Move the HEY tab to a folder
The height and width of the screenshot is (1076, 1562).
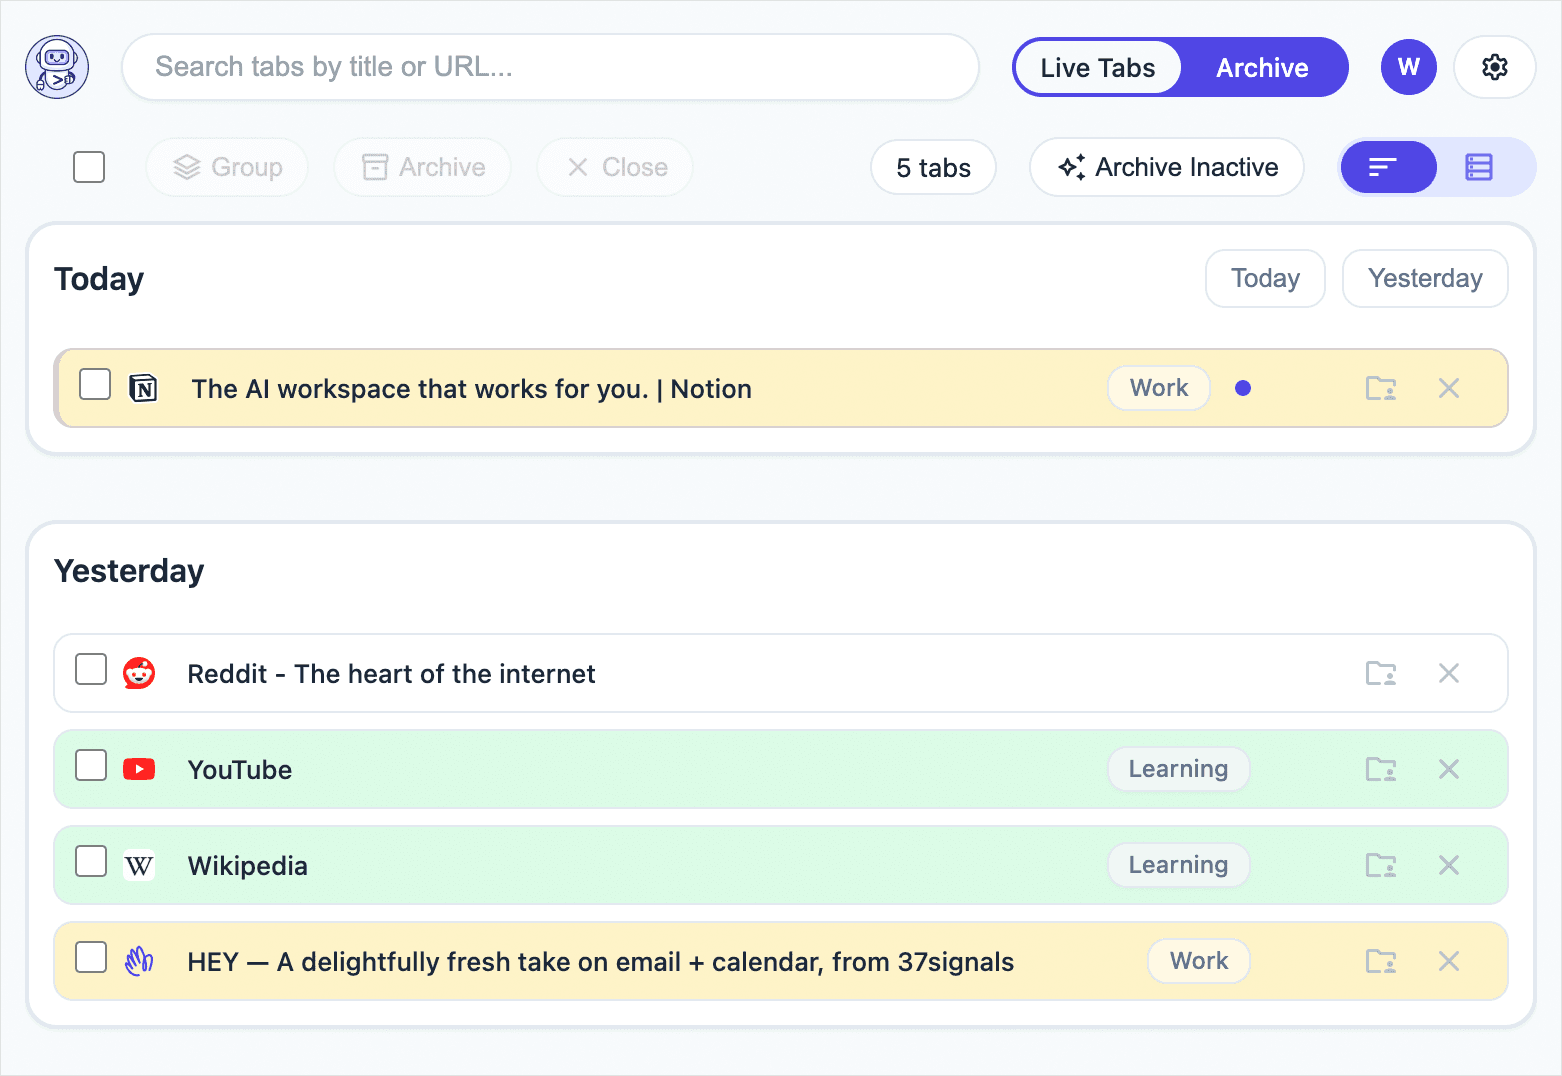[1381, 961]
